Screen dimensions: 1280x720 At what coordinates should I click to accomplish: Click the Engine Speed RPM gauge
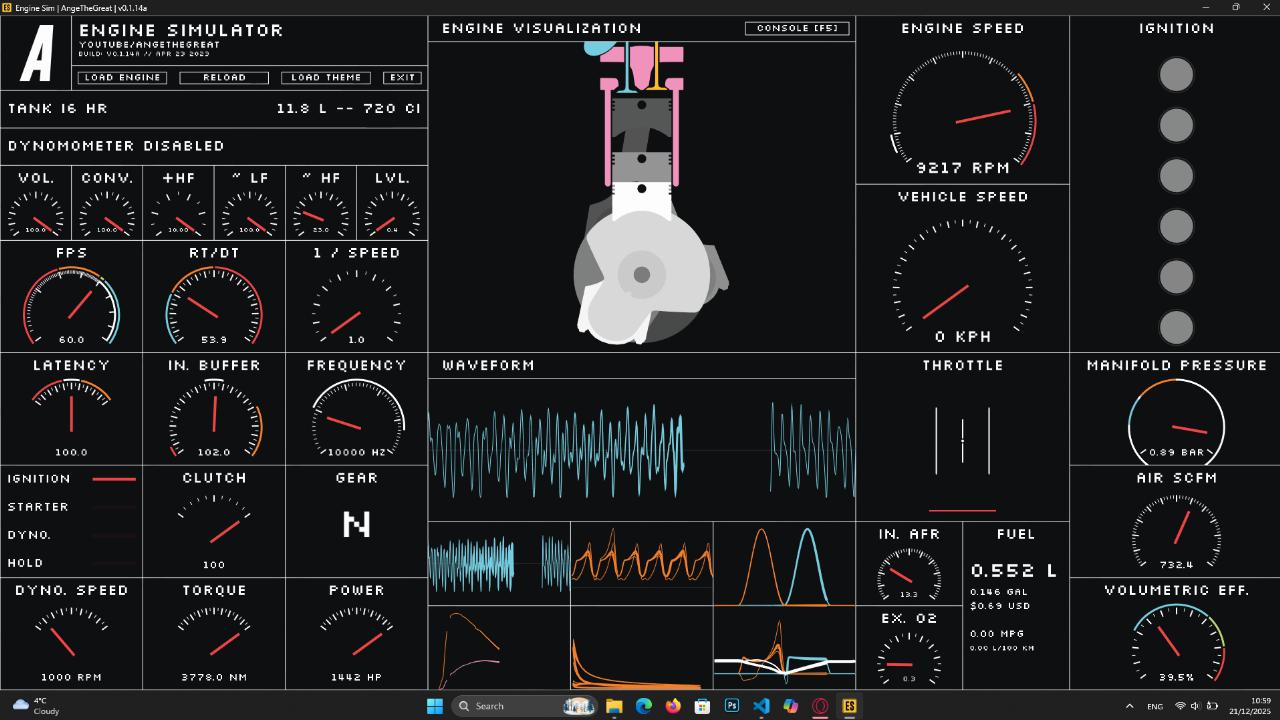click(962, 115)
